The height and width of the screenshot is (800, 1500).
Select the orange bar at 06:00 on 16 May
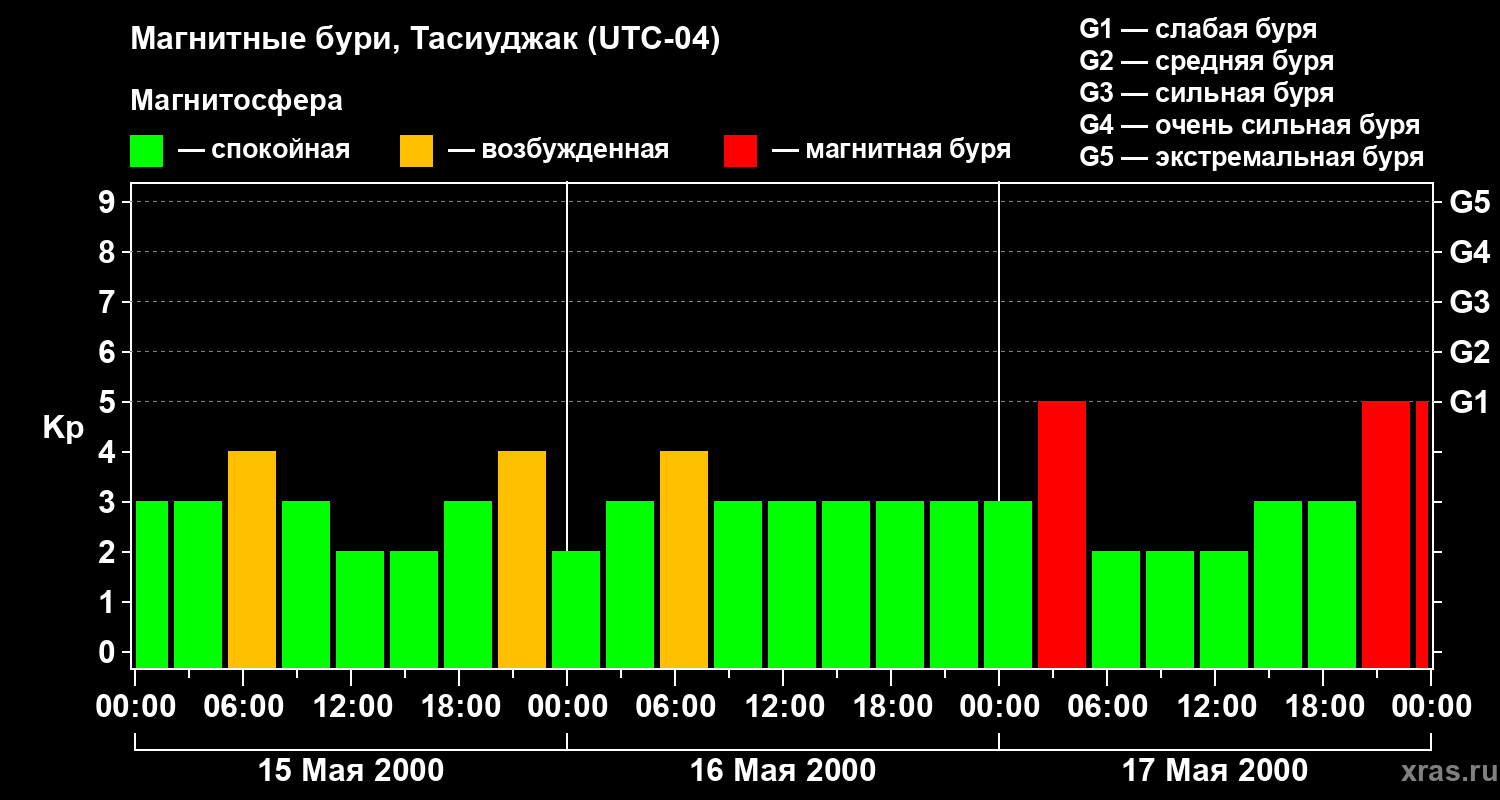coord(684,560)
